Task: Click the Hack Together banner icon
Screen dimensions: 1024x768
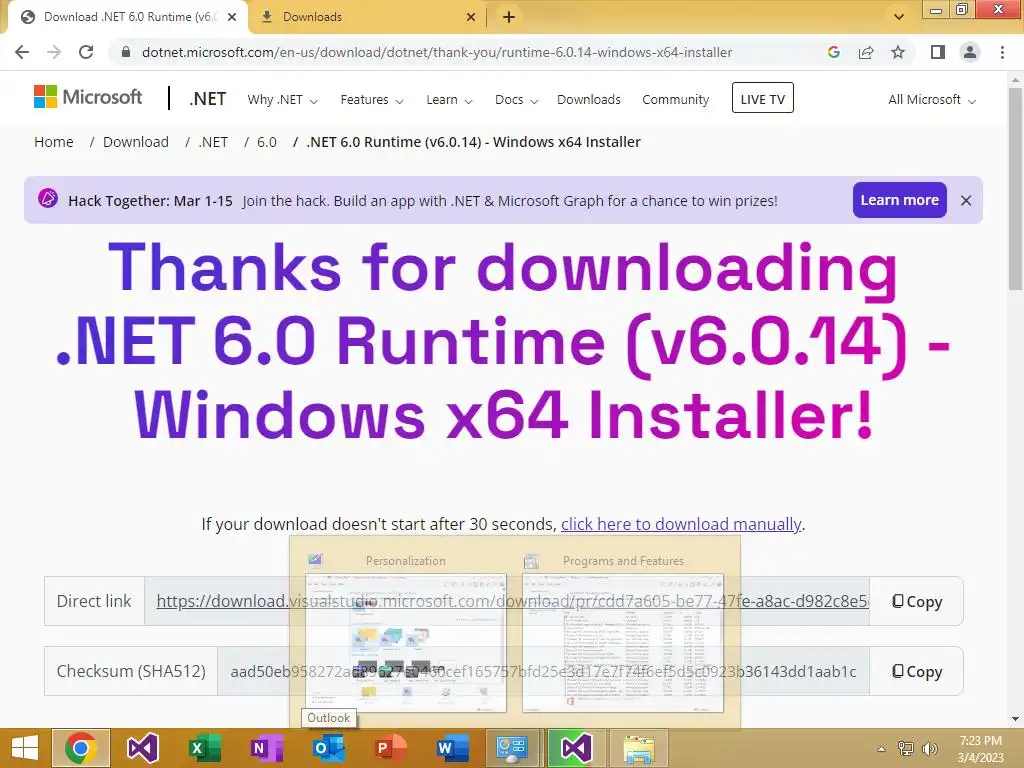Action: 48,198
